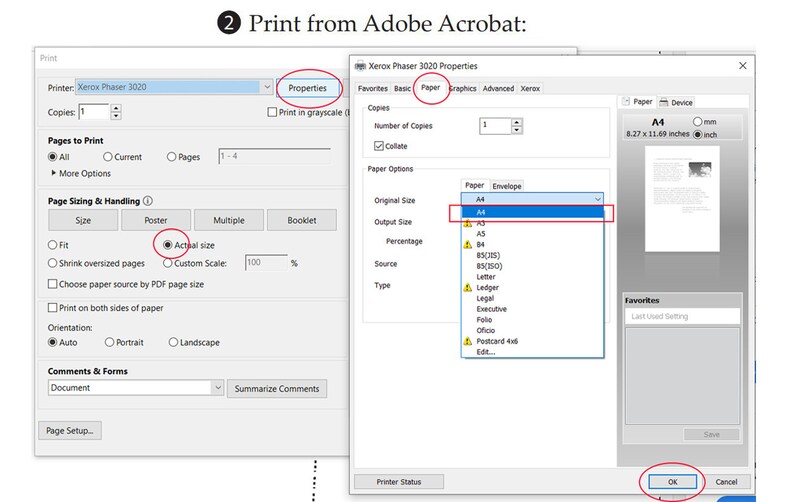Click the Copies field in Print dialog
The image size is (794, 502).
click(x=93, y=111)
